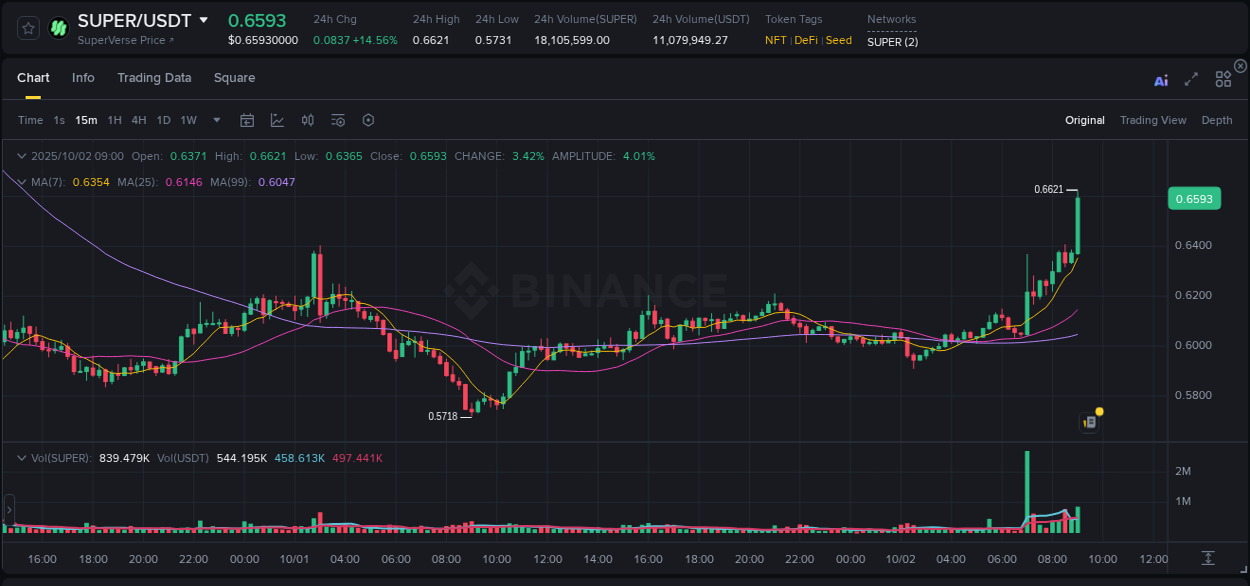Open the extra timeframes dropdown beside 1W
Screen dimensions: 1250x586
215,120
